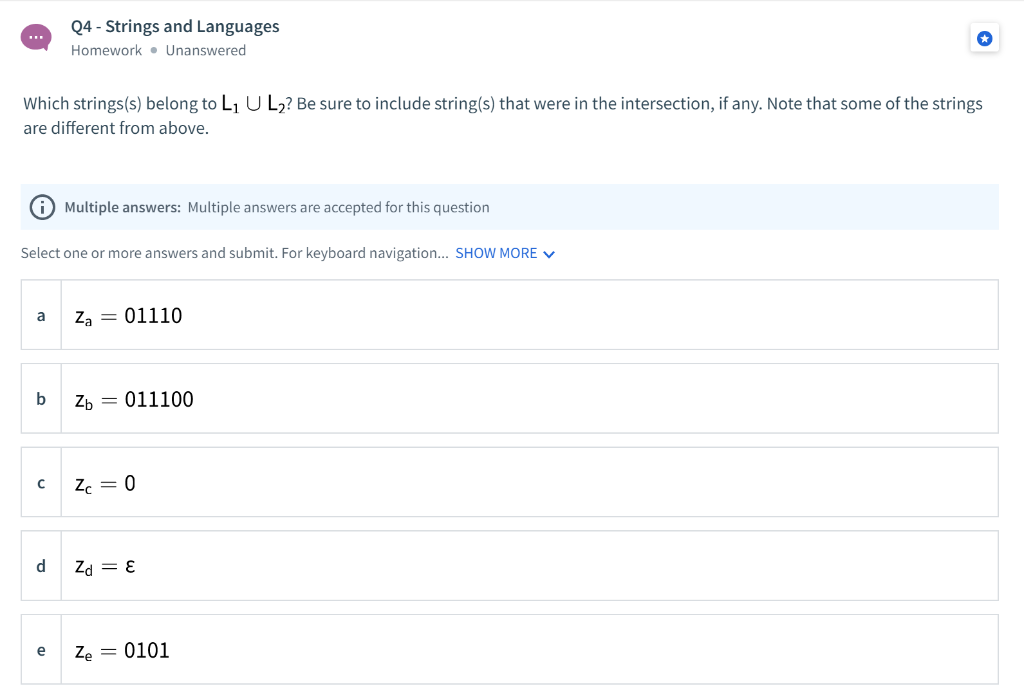The image size is (1024, 693).
Task: Select answer option c with string 0
Action: (512, 482)
